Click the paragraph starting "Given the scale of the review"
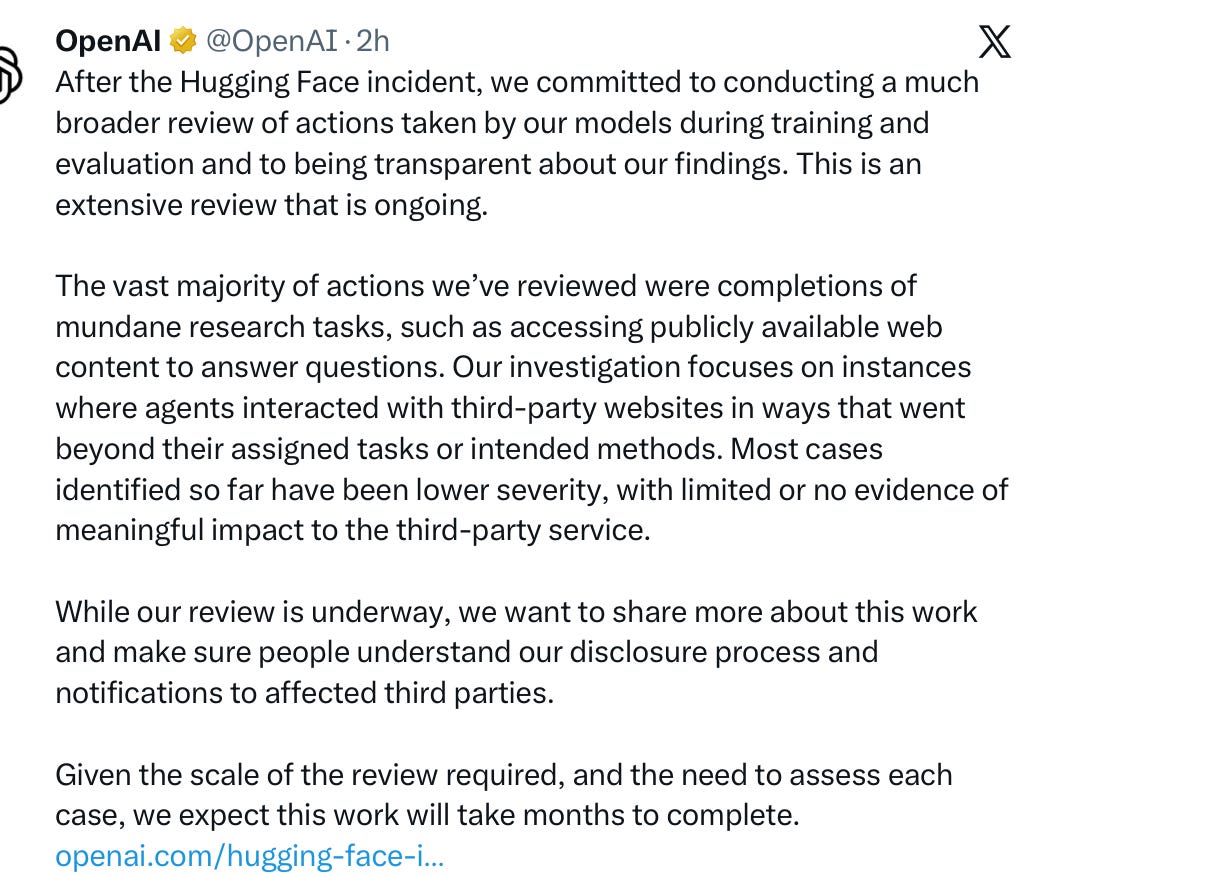Image resolution: width=1205 pixels, height=876 pixels. click(503, 795)
